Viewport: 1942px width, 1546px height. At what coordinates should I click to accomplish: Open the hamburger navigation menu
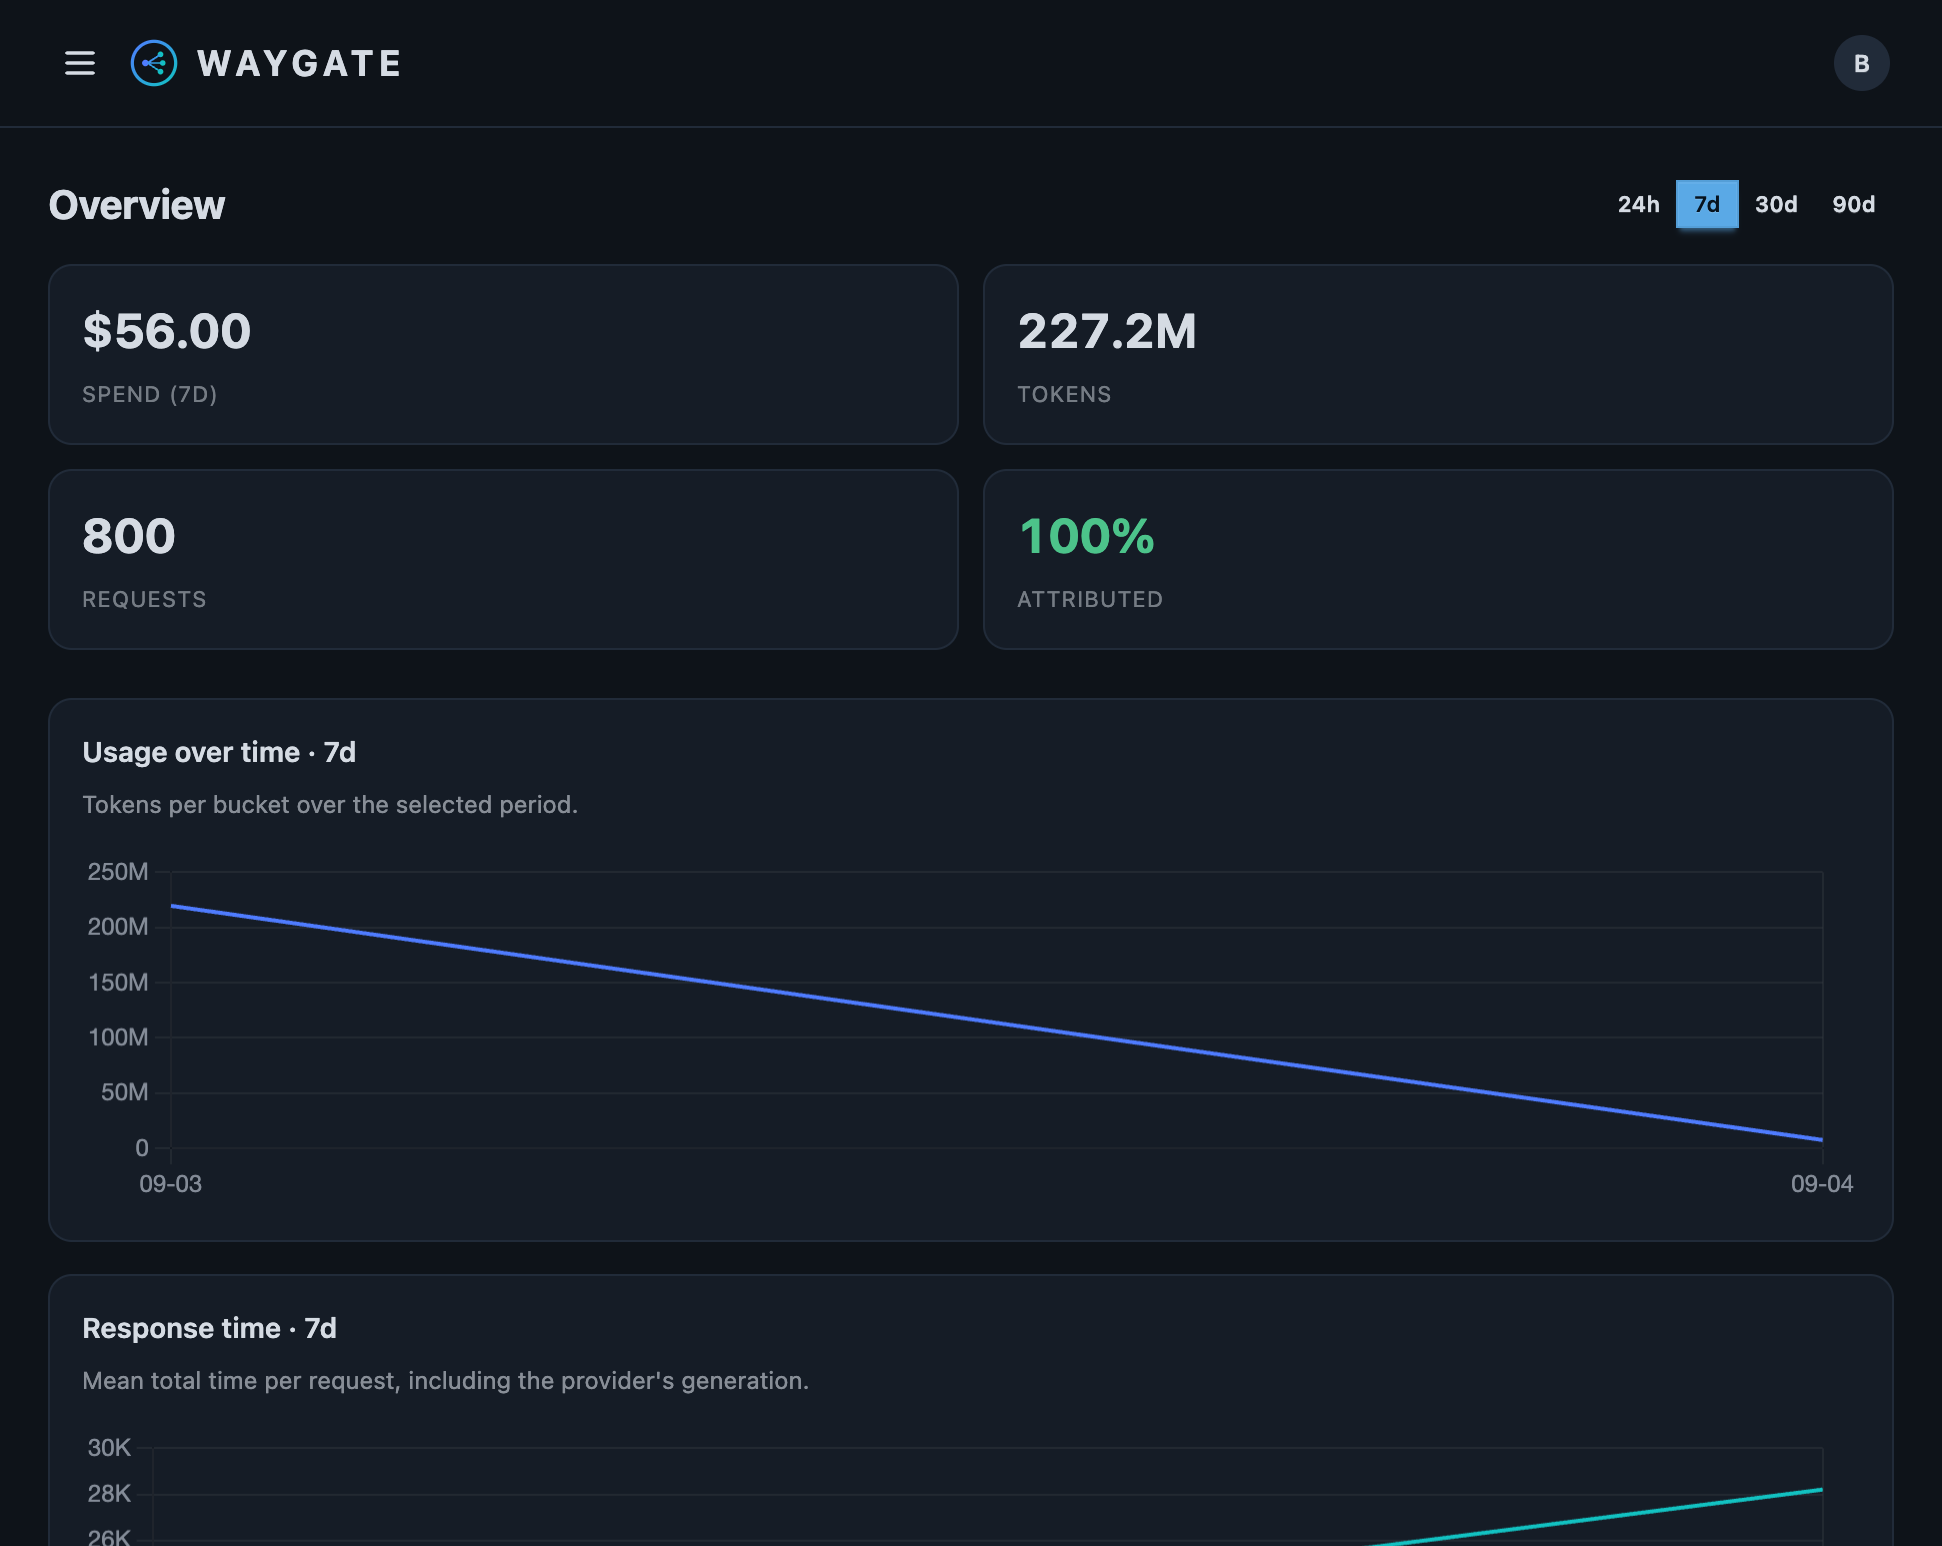coord(80,64)
